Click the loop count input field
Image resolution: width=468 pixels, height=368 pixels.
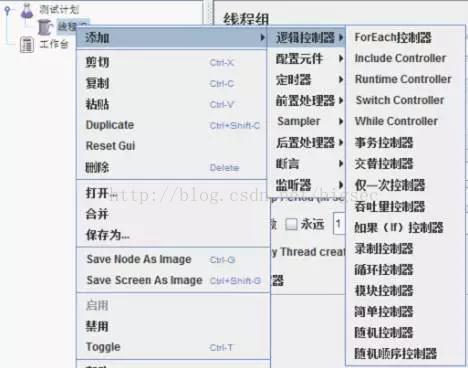(x=339, y=224)
